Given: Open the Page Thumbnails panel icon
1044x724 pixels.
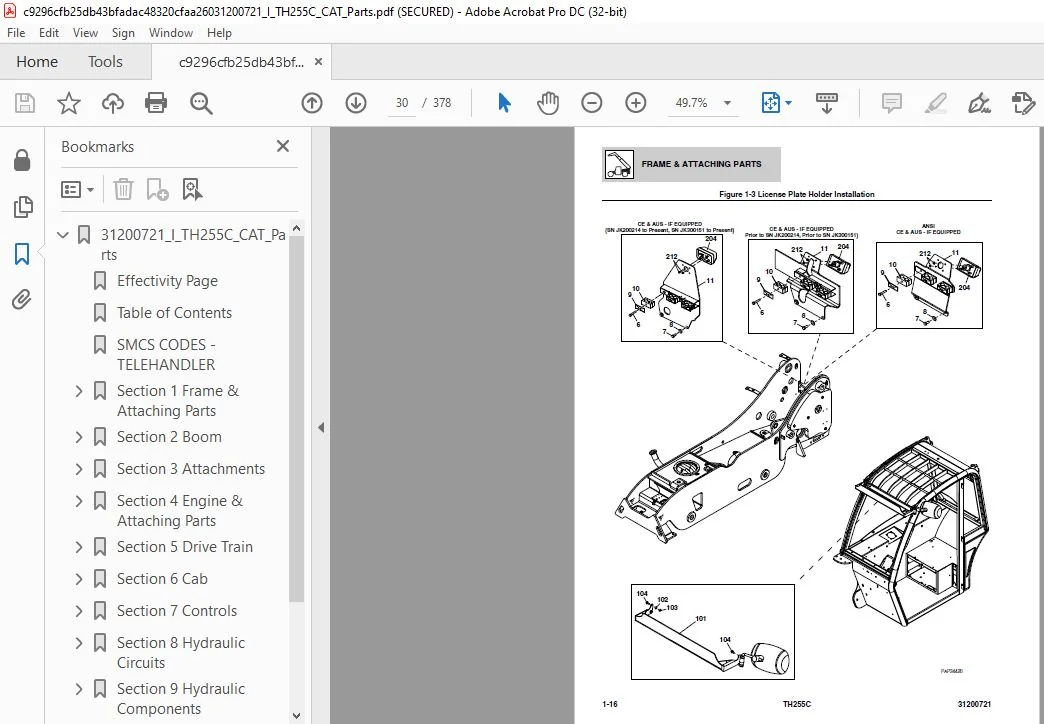Looking at the screenshot, I should coord(22,207).
